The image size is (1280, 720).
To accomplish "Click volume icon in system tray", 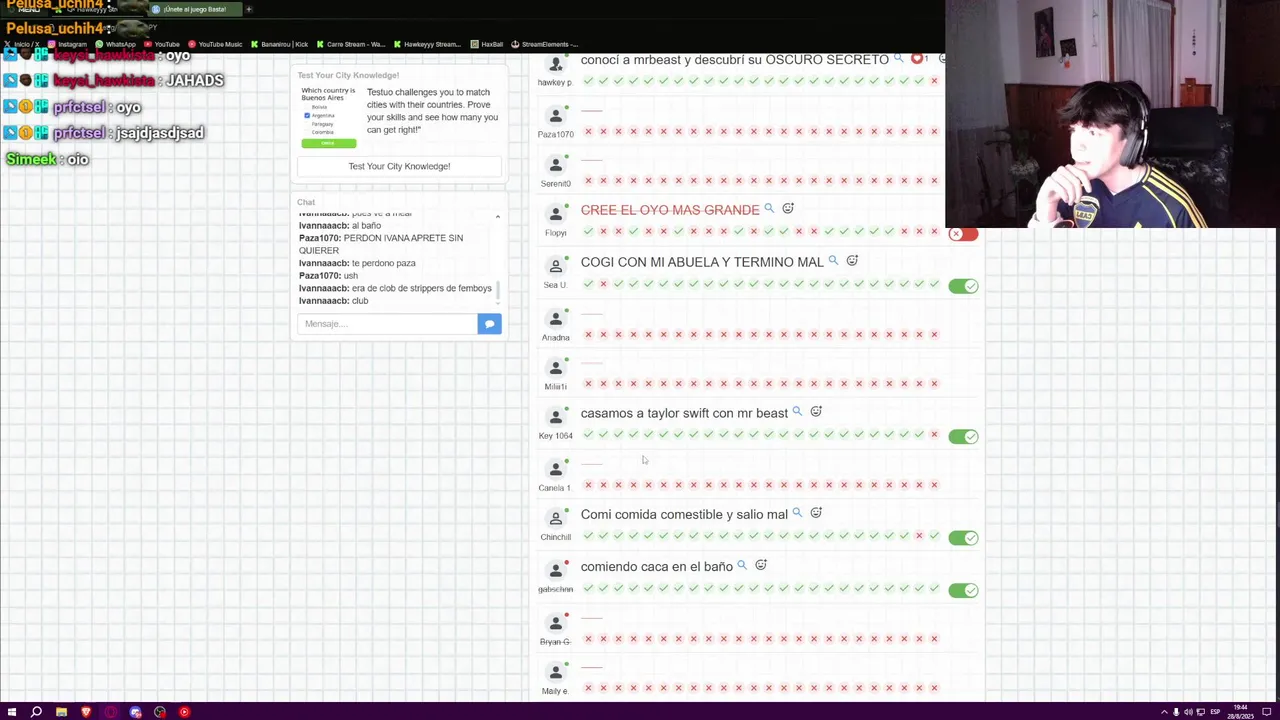I will pos(1188,712).
